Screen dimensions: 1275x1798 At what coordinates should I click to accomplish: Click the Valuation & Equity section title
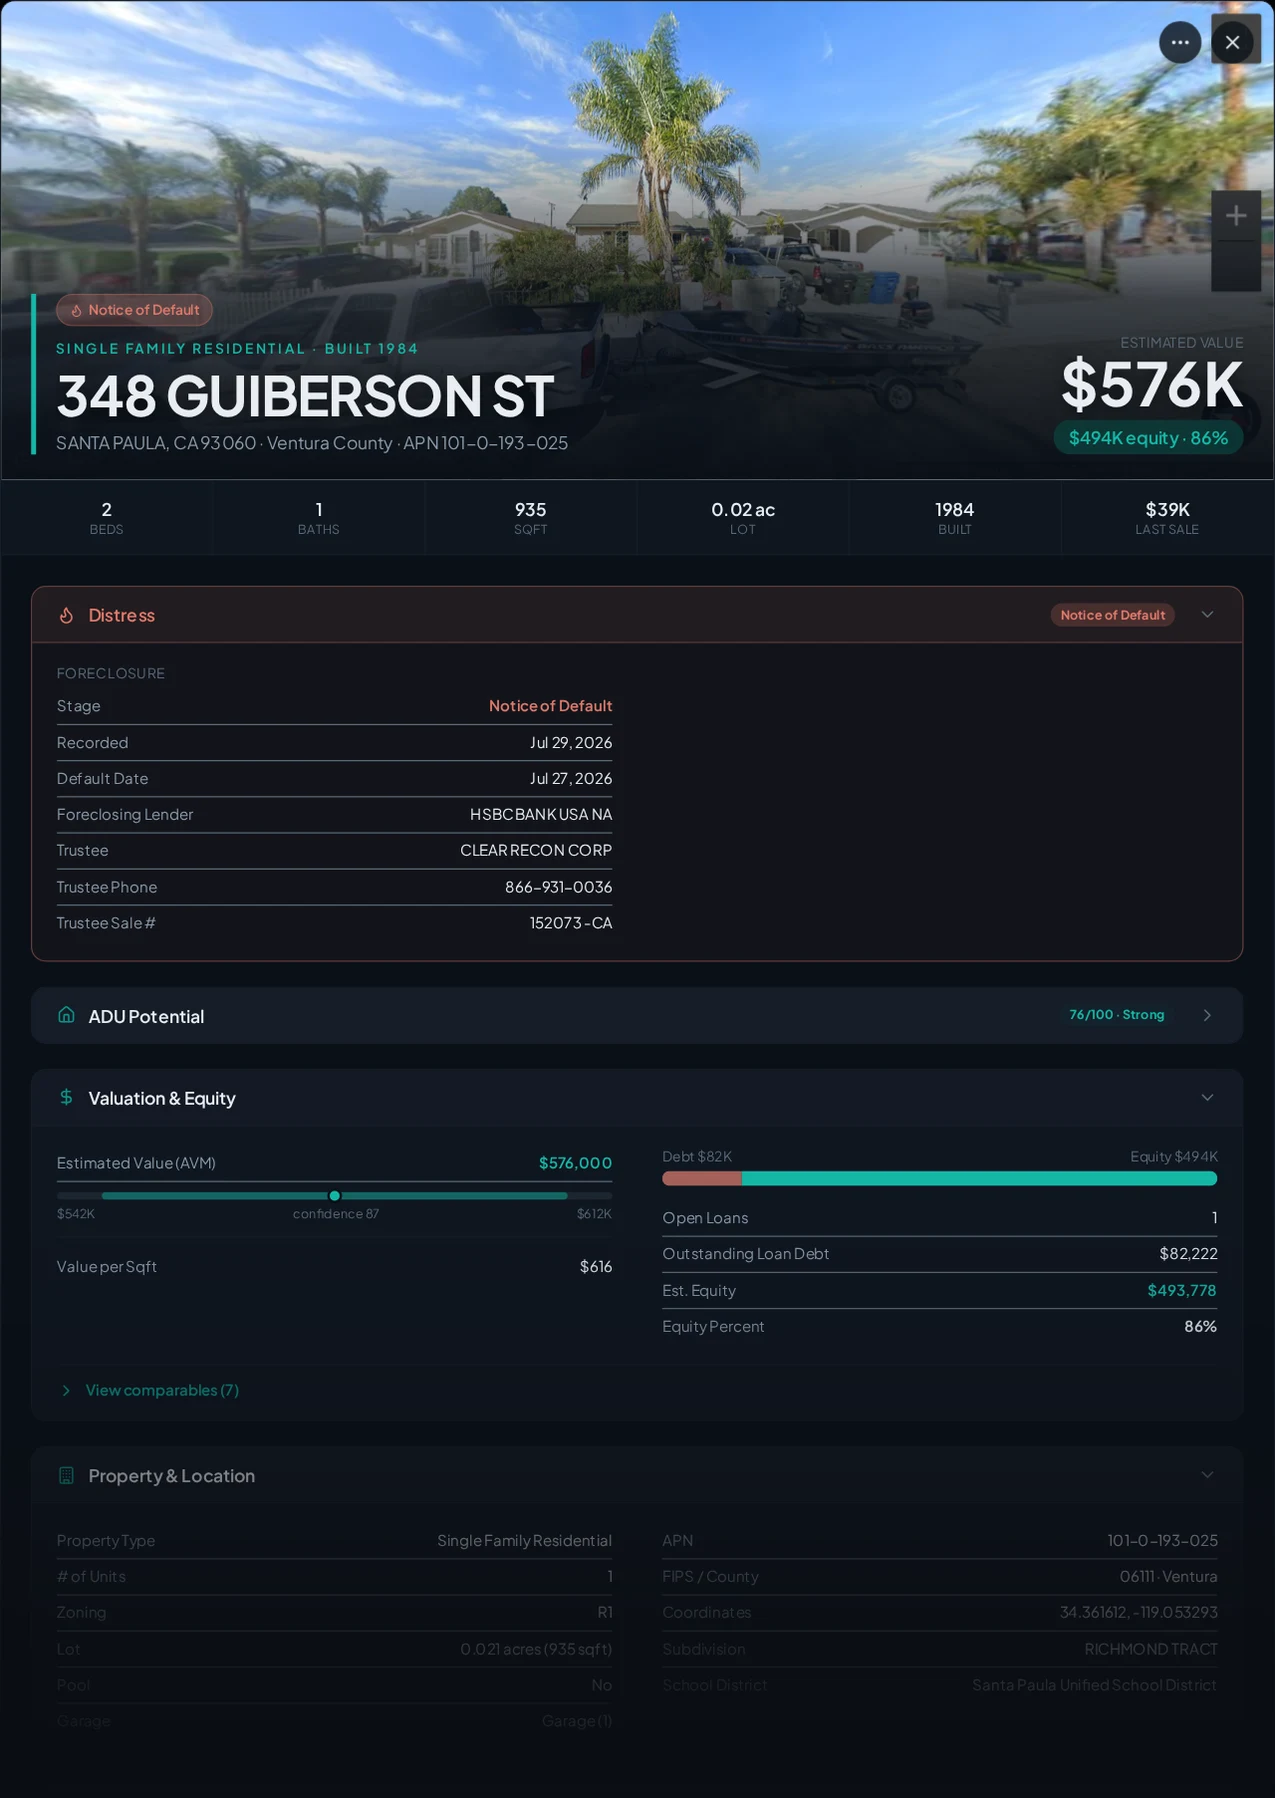coord(162,1098)
